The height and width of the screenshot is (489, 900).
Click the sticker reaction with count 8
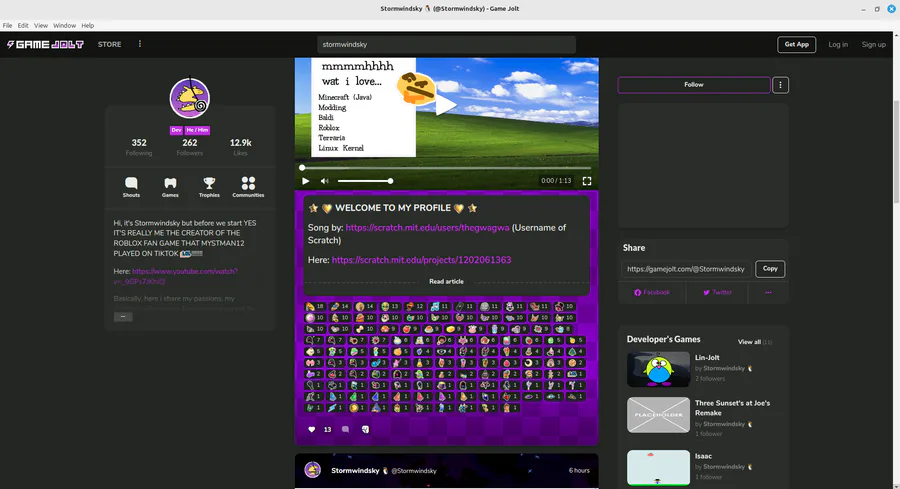563,329
